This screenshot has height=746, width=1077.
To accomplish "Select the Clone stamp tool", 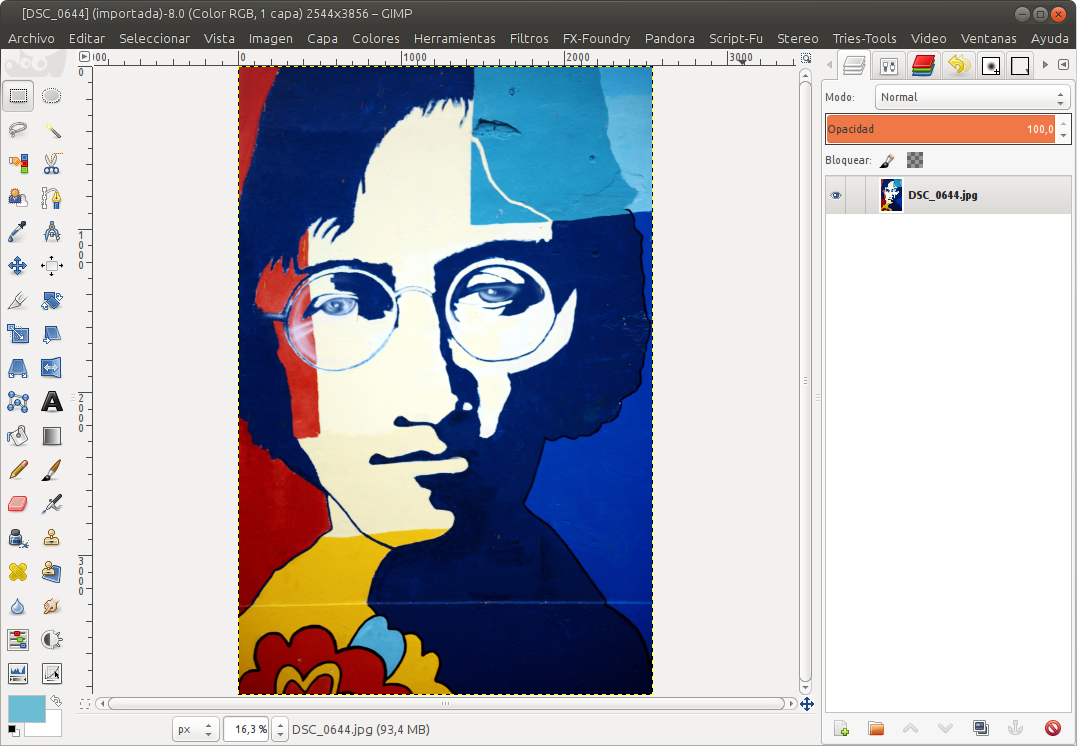I will click(52, 538).
